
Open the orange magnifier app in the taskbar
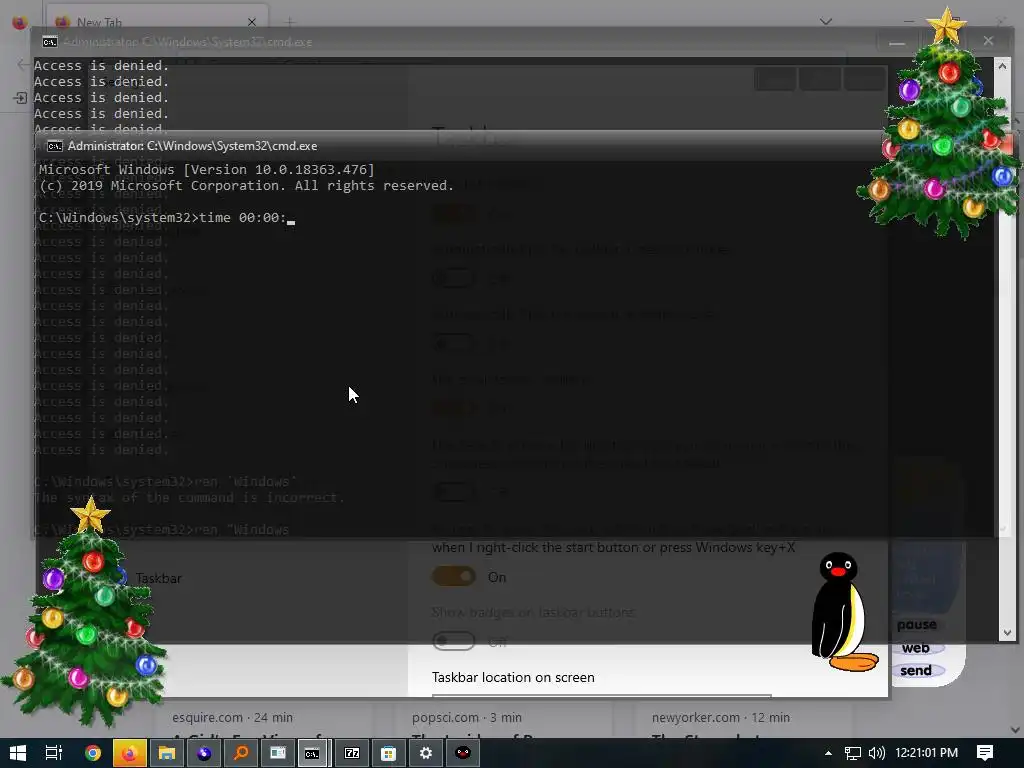pos(241,753)
